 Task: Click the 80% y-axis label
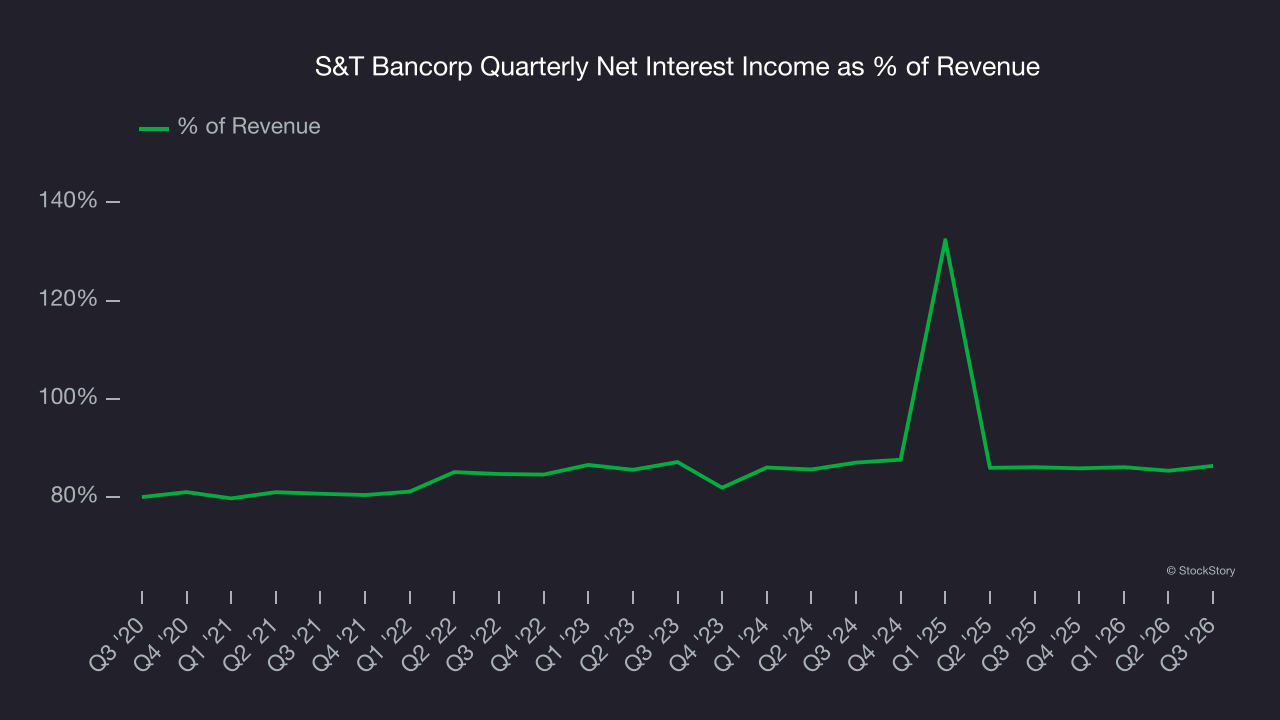[x=74, y=496]
